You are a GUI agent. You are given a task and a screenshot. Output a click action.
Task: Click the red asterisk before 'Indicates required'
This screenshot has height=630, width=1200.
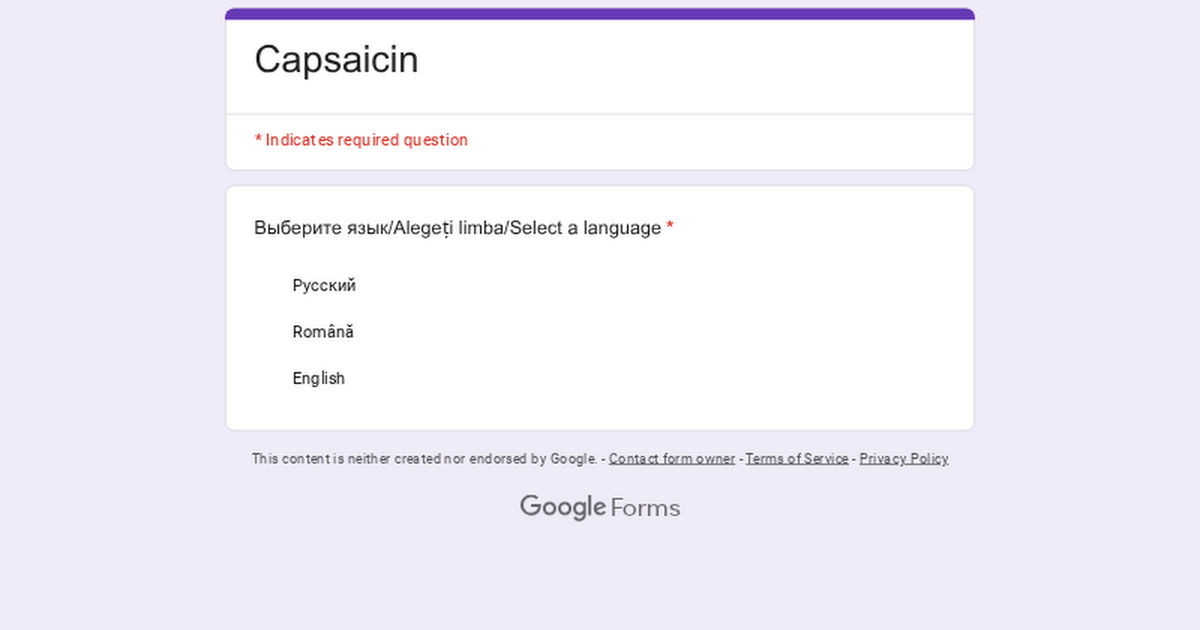click(258, 140)
